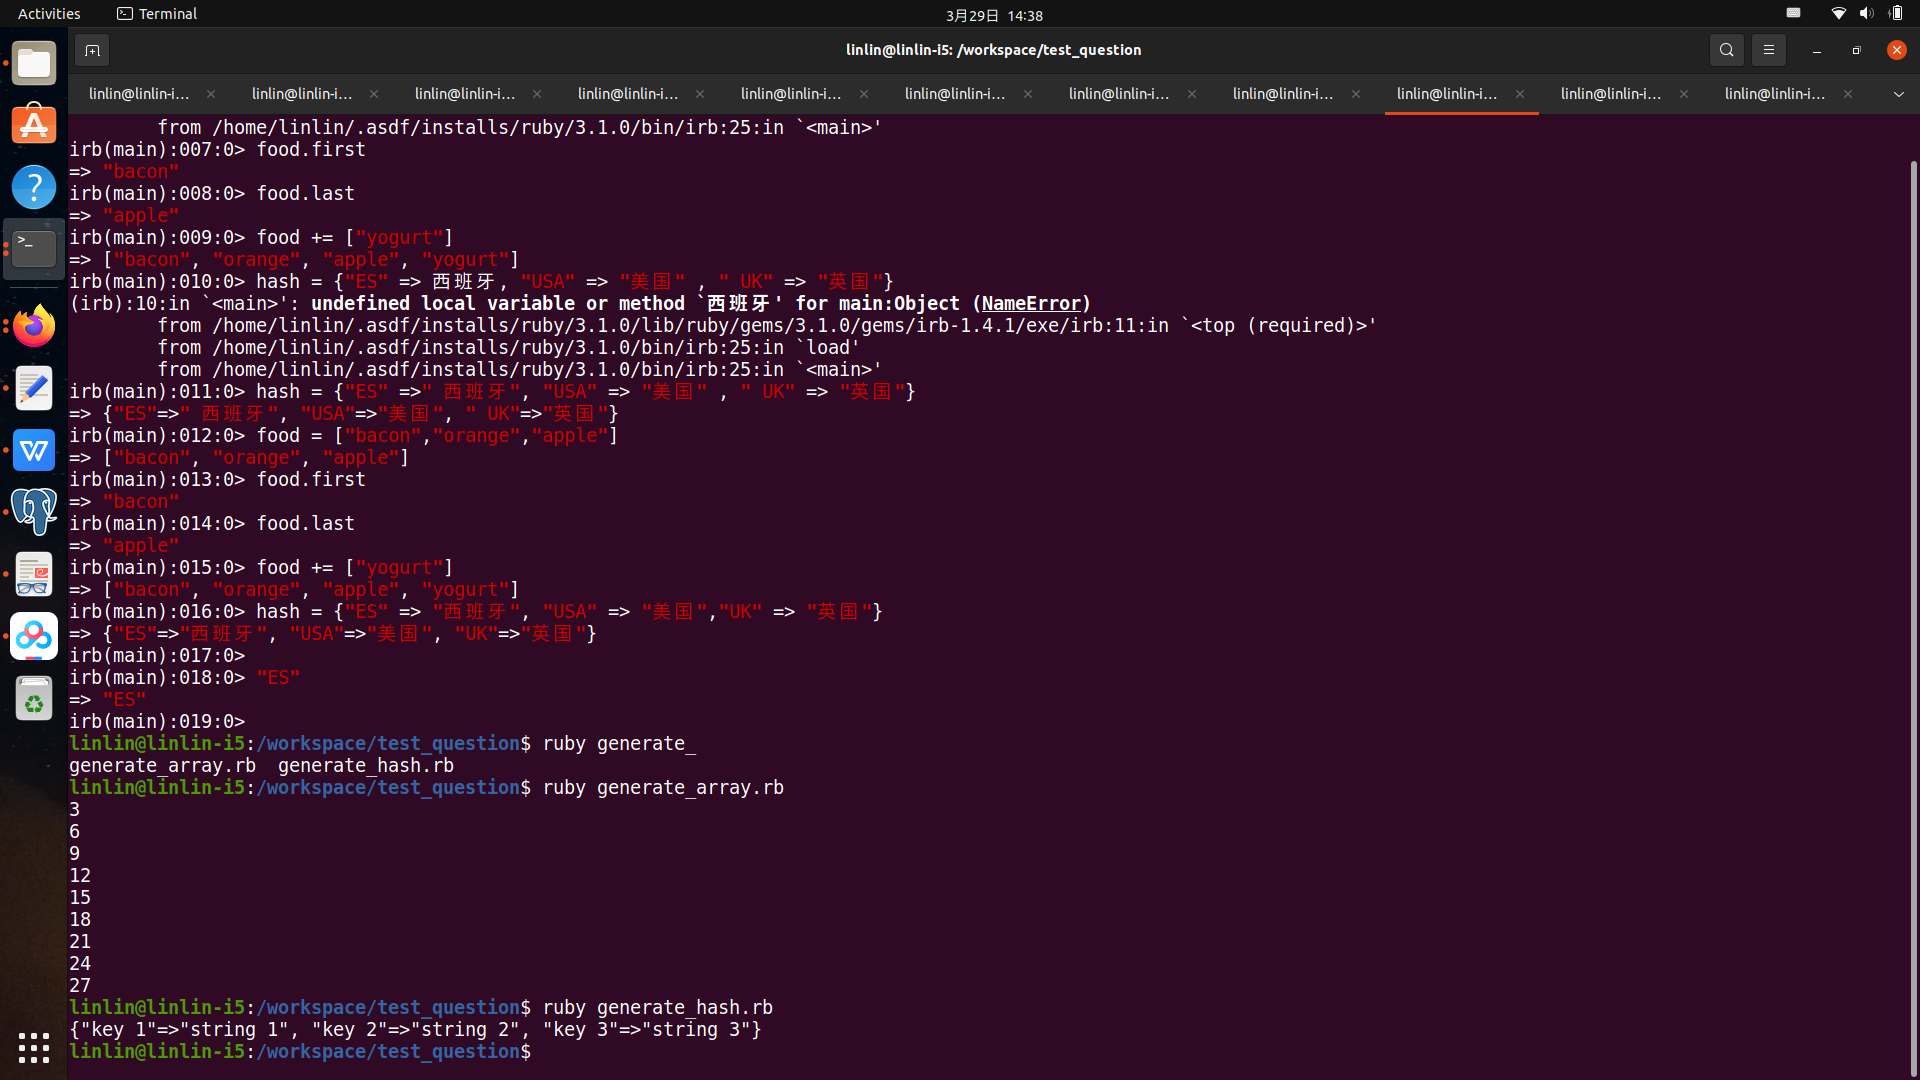Open WPS Writer from dock
This screenshot has height=1080, width=1920.
[34, 450]
